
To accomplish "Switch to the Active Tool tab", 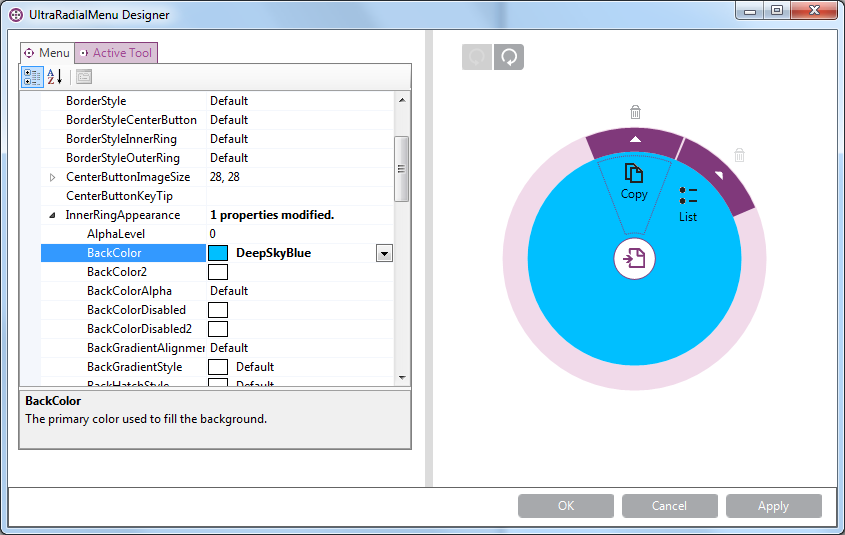I will (x=117, y=53).
